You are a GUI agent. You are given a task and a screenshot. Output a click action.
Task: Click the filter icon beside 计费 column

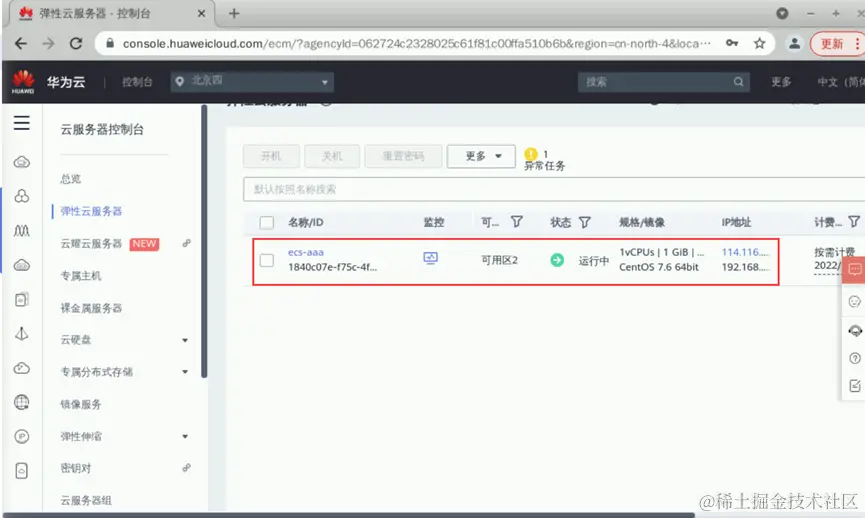(854, 222)
